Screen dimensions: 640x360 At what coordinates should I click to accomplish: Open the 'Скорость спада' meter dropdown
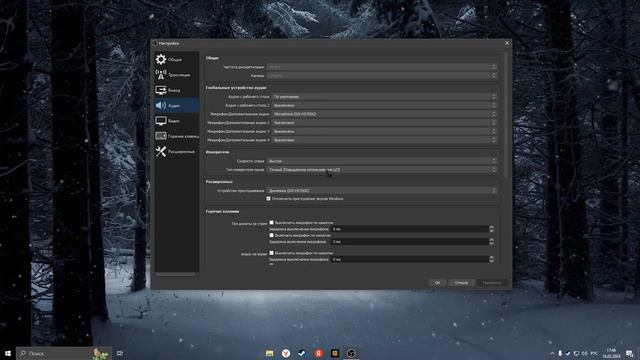click(382, 161)
